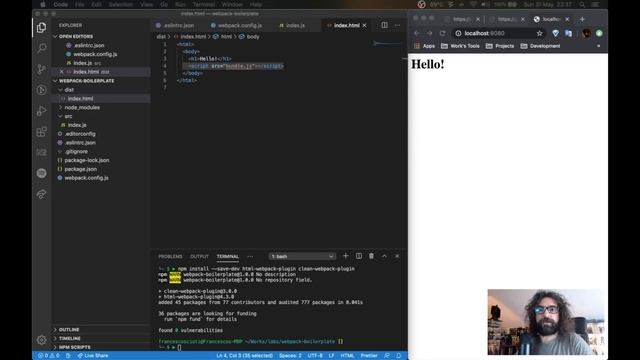Viewport: 640px width, 360px height.
Task: Kill terminal with trash icon
Action: tap(371, 256)
